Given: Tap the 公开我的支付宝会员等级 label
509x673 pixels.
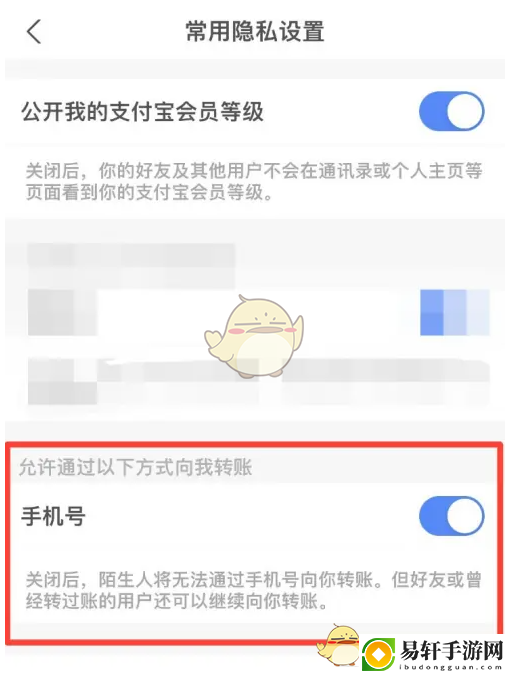Looking at the screenshot, I should (142, 112).
